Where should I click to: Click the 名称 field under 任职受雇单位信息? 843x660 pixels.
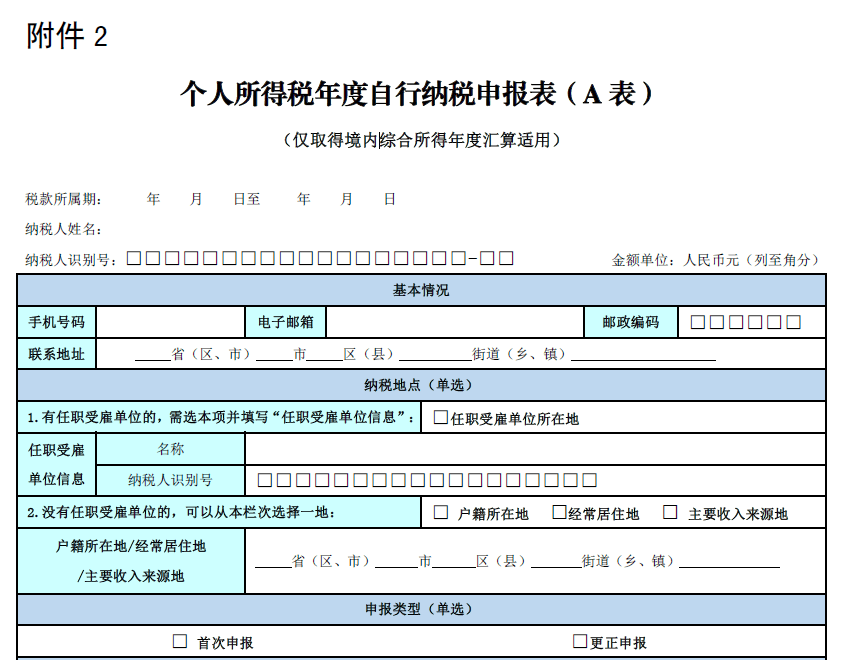click(450, 449)
